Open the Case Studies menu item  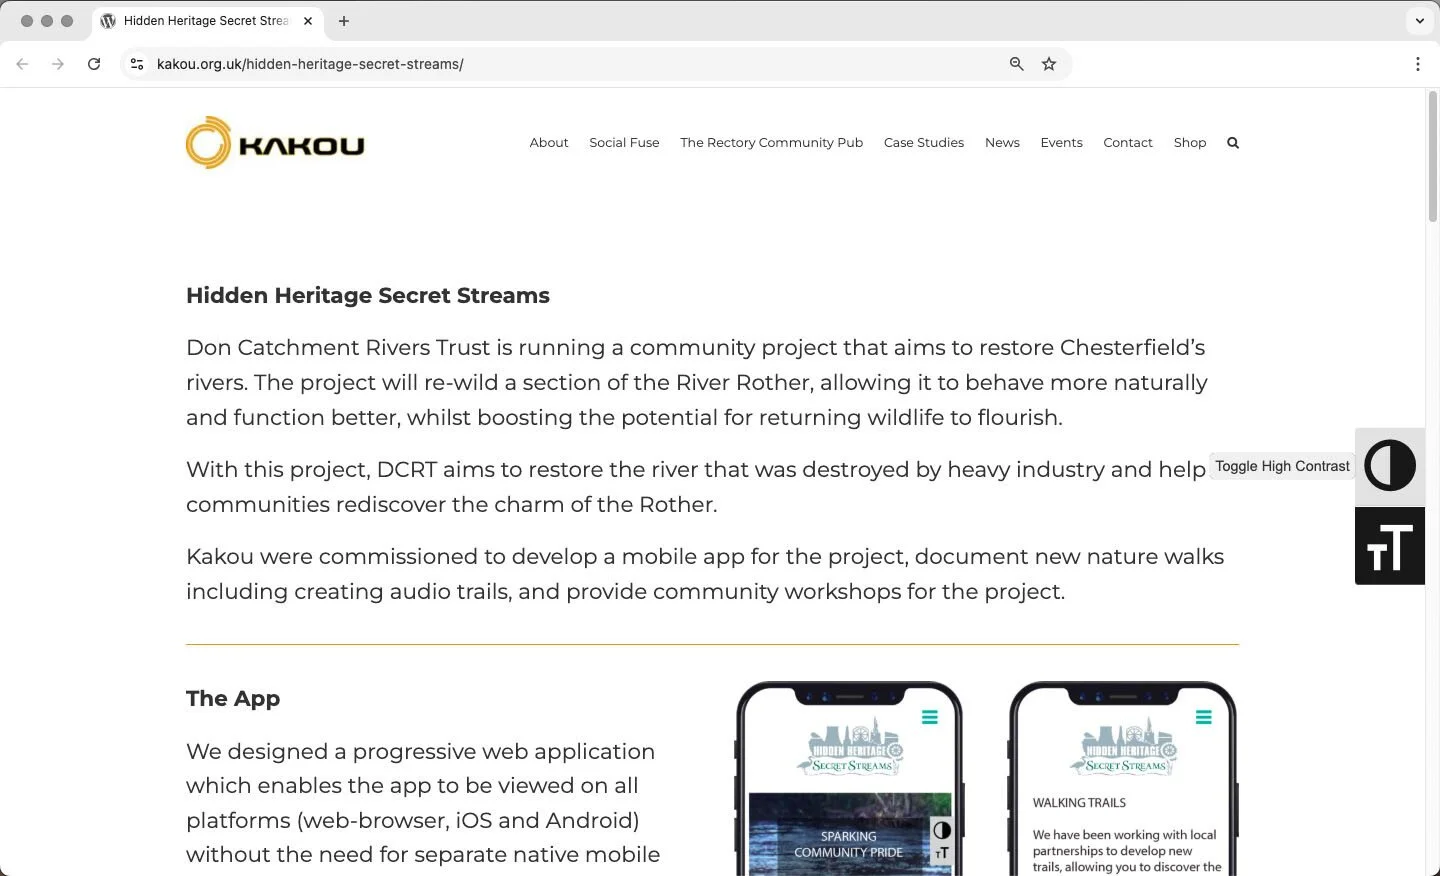click(924, 143)
